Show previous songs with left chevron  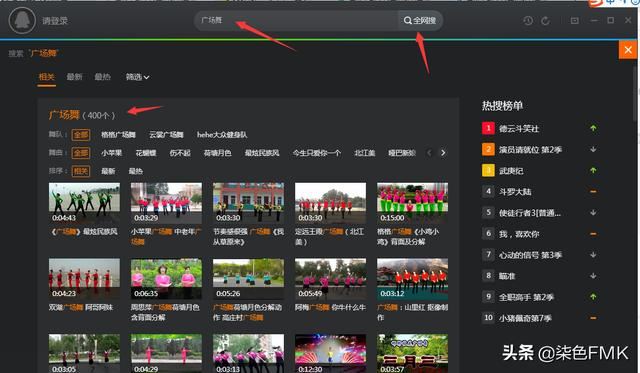click(429, 153)
